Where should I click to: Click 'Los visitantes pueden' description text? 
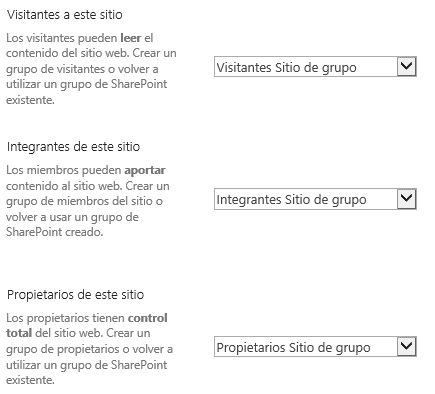62,38
